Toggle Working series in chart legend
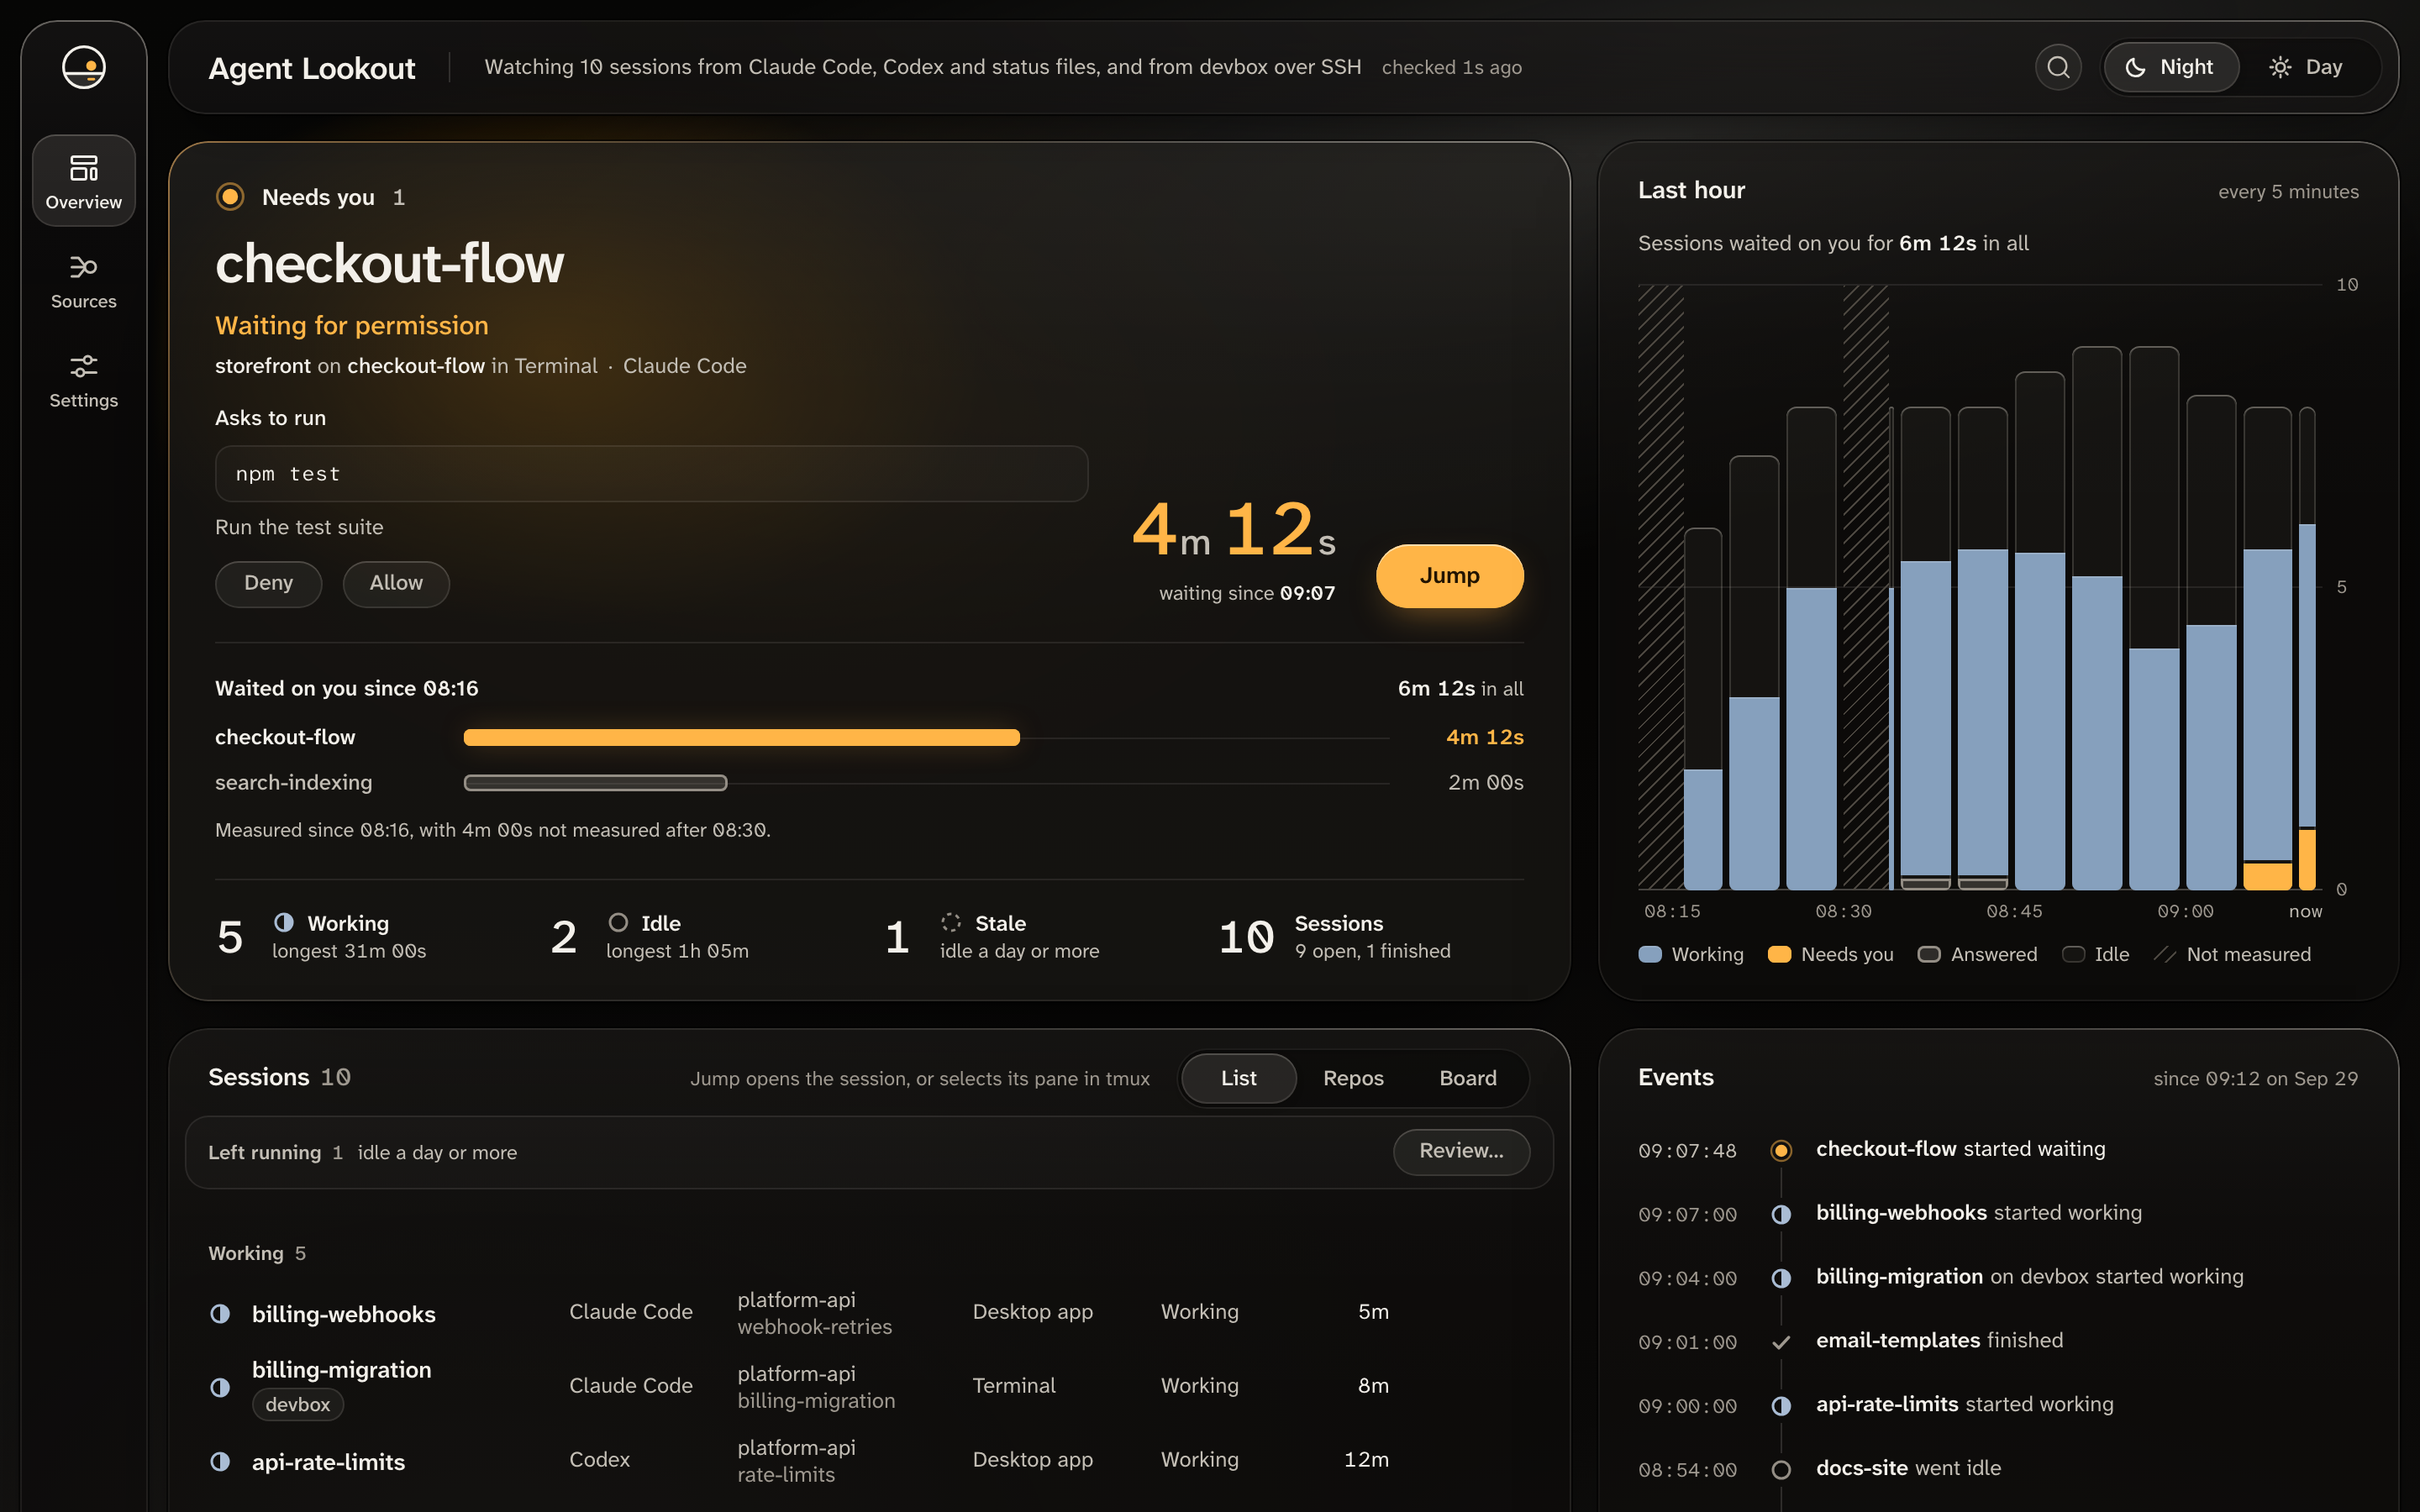The width and height of the screenshot is (2420, 1512). click(1691, 954)
